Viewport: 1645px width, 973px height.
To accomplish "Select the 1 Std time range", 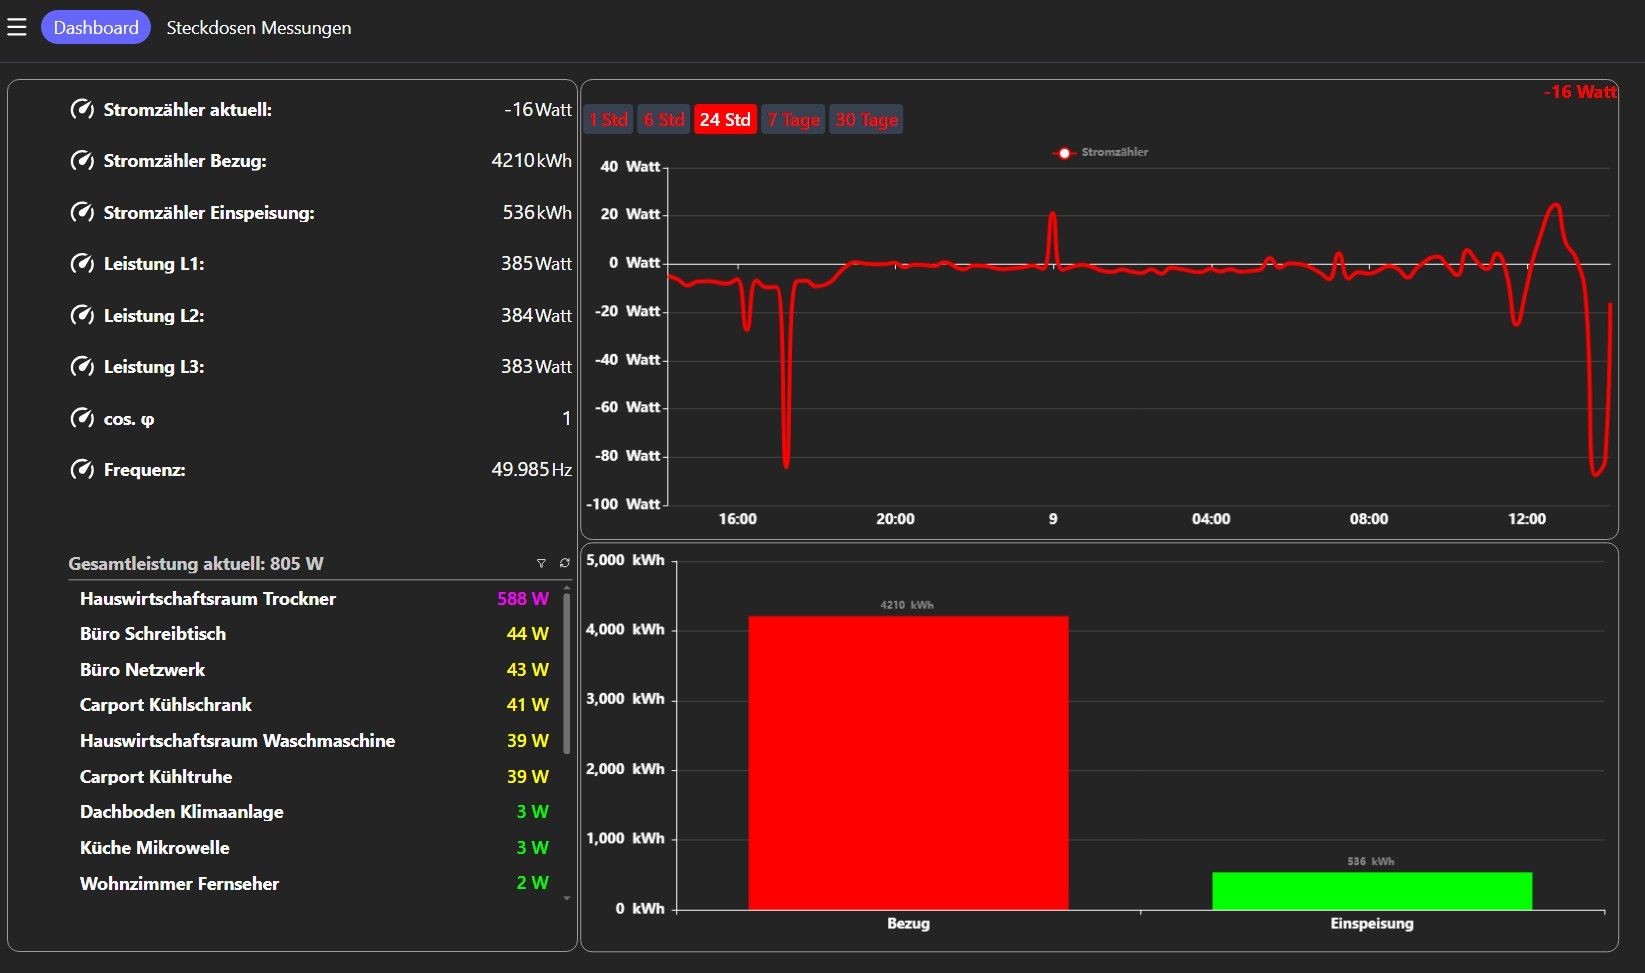I will pos(609,120).
